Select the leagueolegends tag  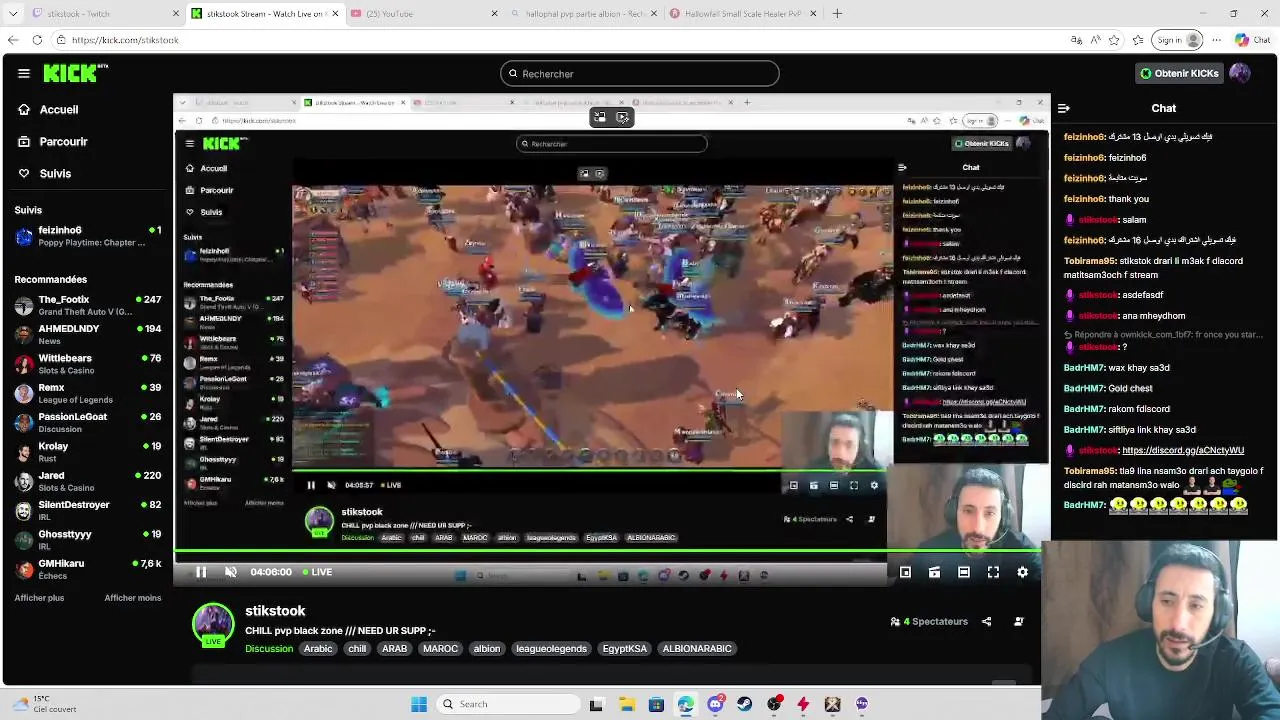point(551,649)
